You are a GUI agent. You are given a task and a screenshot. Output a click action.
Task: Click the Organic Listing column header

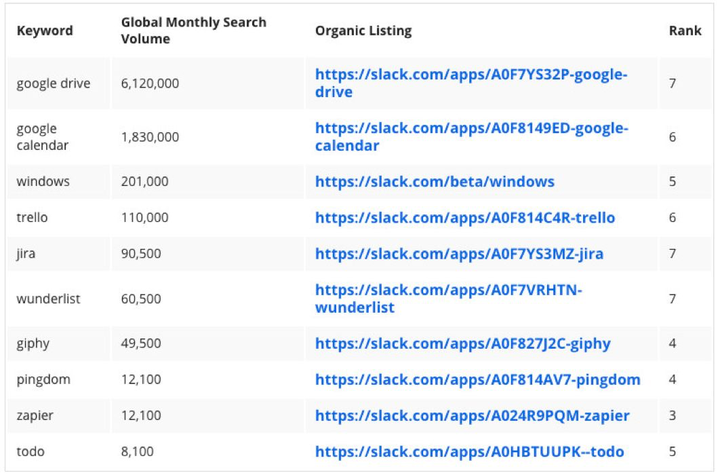(x=363, y=31)
